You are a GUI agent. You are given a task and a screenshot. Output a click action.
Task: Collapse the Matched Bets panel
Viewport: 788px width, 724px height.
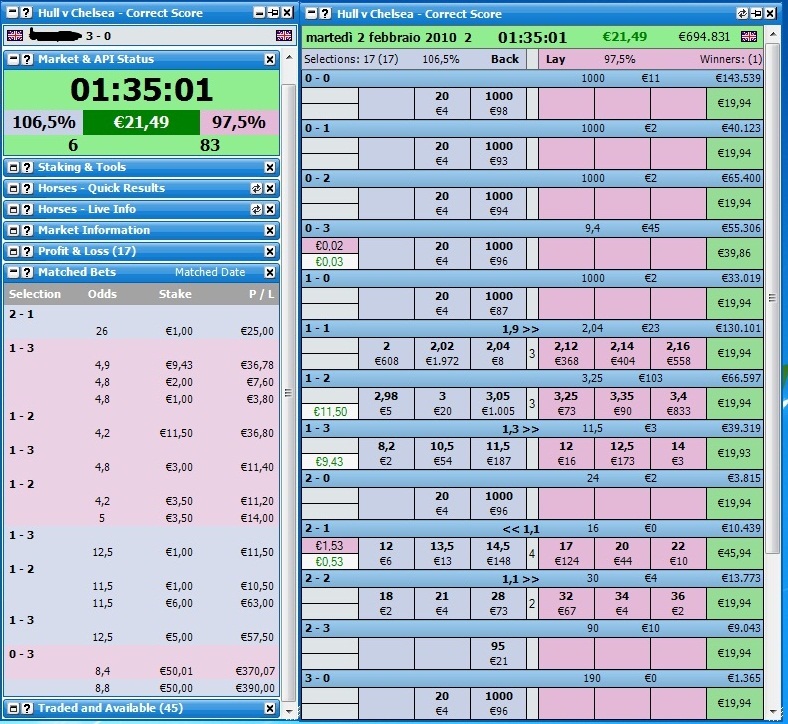click(14, 272)
